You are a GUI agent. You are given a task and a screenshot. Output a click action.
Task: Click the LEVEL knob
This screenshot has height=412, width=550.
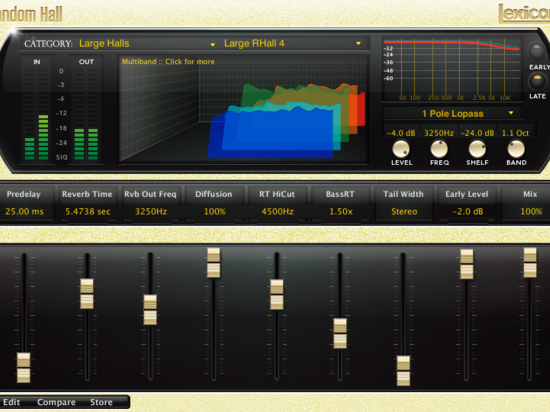click(x=401, y=149)
